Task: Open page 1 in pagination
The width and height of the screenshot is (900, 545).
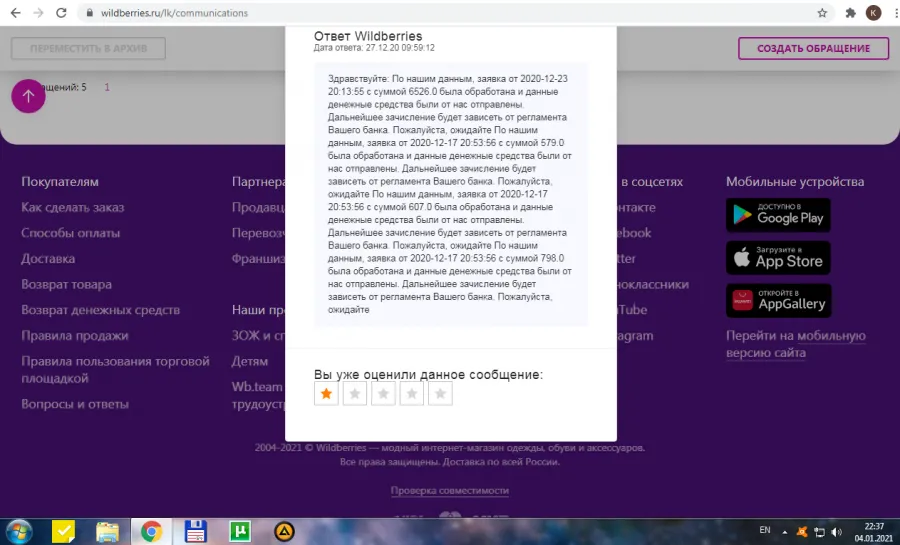Action: click(107, 87)
